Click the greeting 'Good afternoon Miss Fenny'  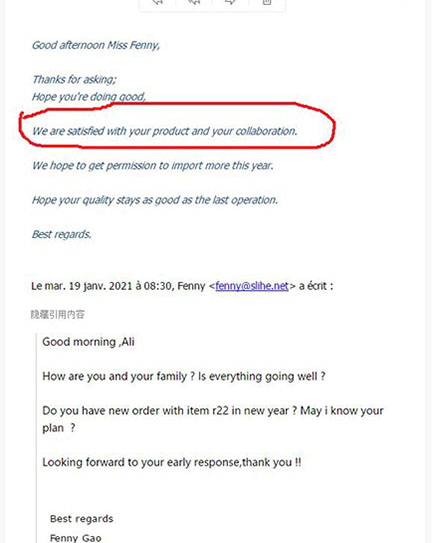click(x=96, y=45)
